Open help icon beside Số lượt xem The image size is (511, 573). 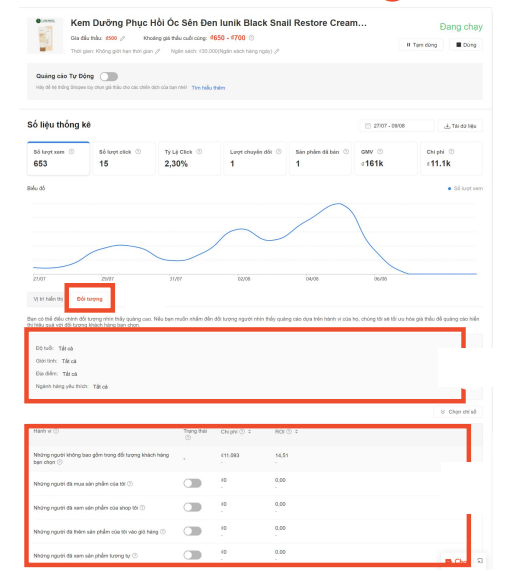(x=72, y=152)
